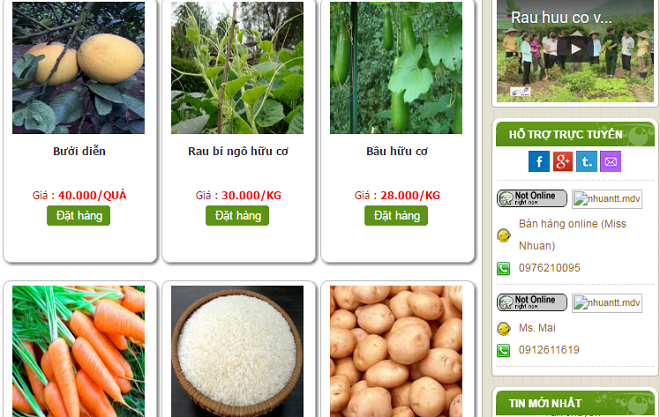This screenshot has width=660, height=417.
Task: Open the Bưởi diễn product title
Action: [x=79, y=151]
